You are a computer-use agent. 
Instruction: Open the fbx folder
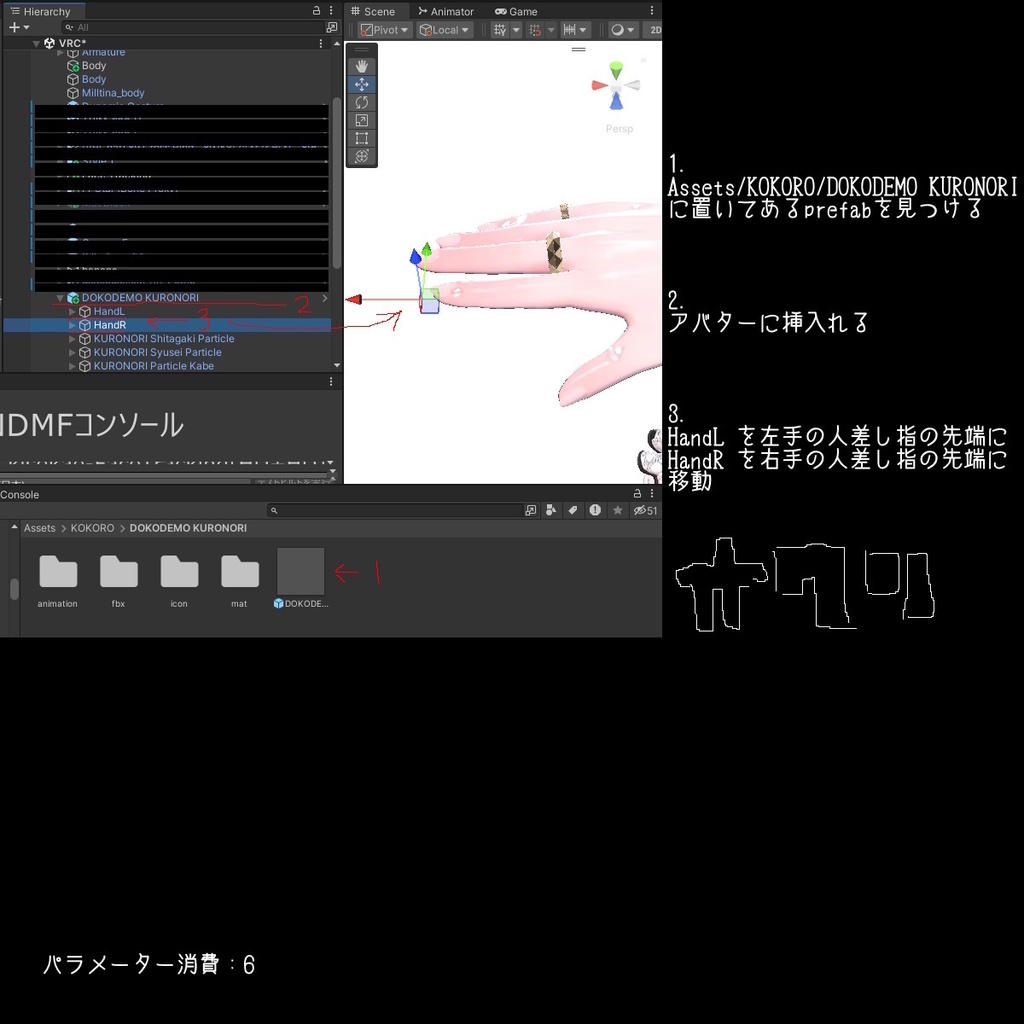click(118, 580)
